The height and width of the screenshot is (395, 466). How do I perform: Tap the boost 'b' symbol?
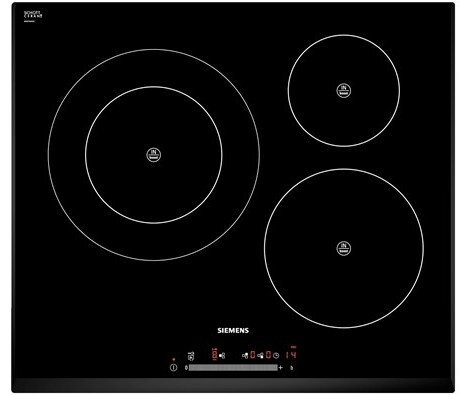tap(292, 368)
